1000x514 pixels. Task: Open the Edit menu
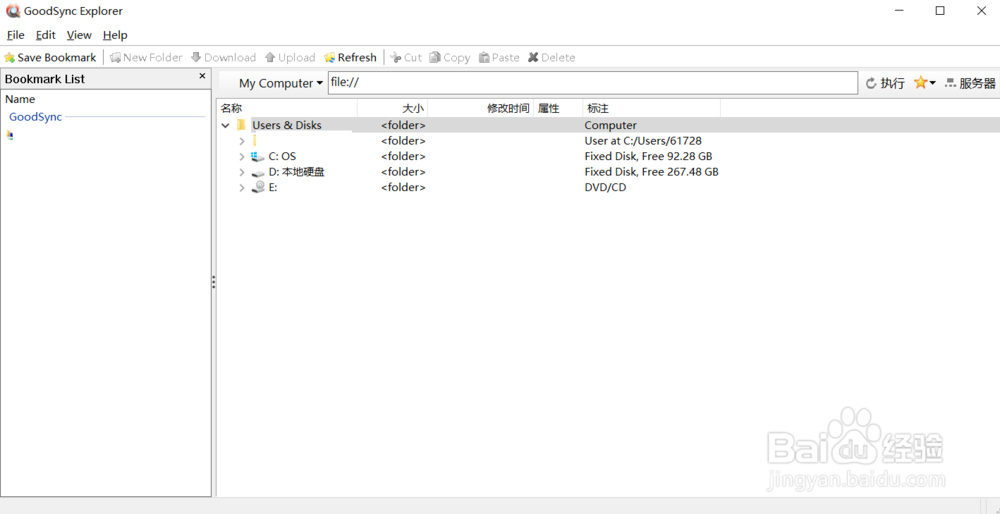point(45,35)
